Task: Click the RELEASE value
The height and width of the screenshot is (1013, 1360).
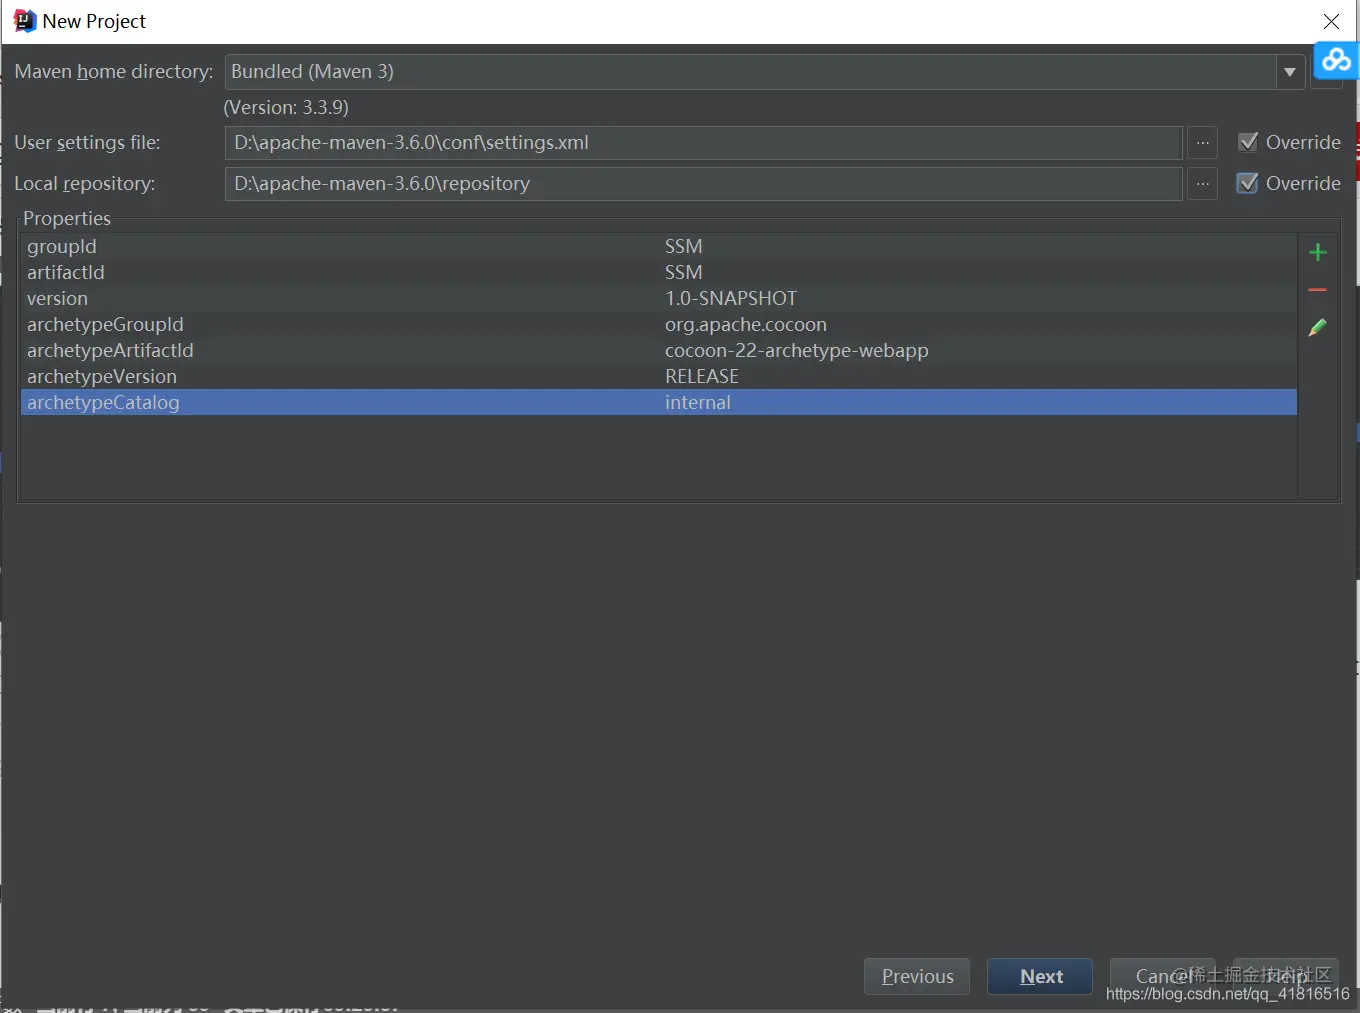Action: (x=702, y=376)
